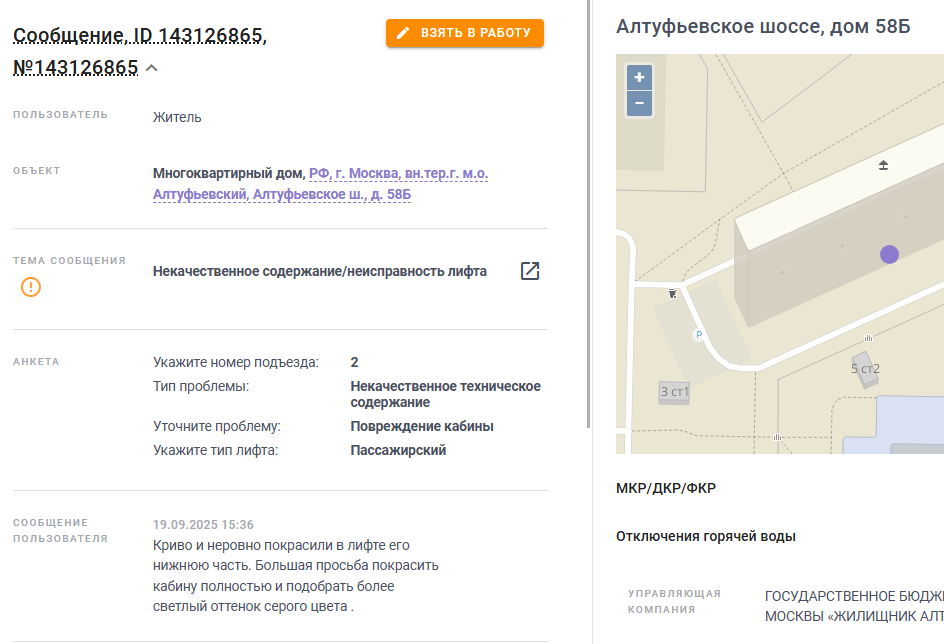Click the purple location marker on map

[889, 255]
